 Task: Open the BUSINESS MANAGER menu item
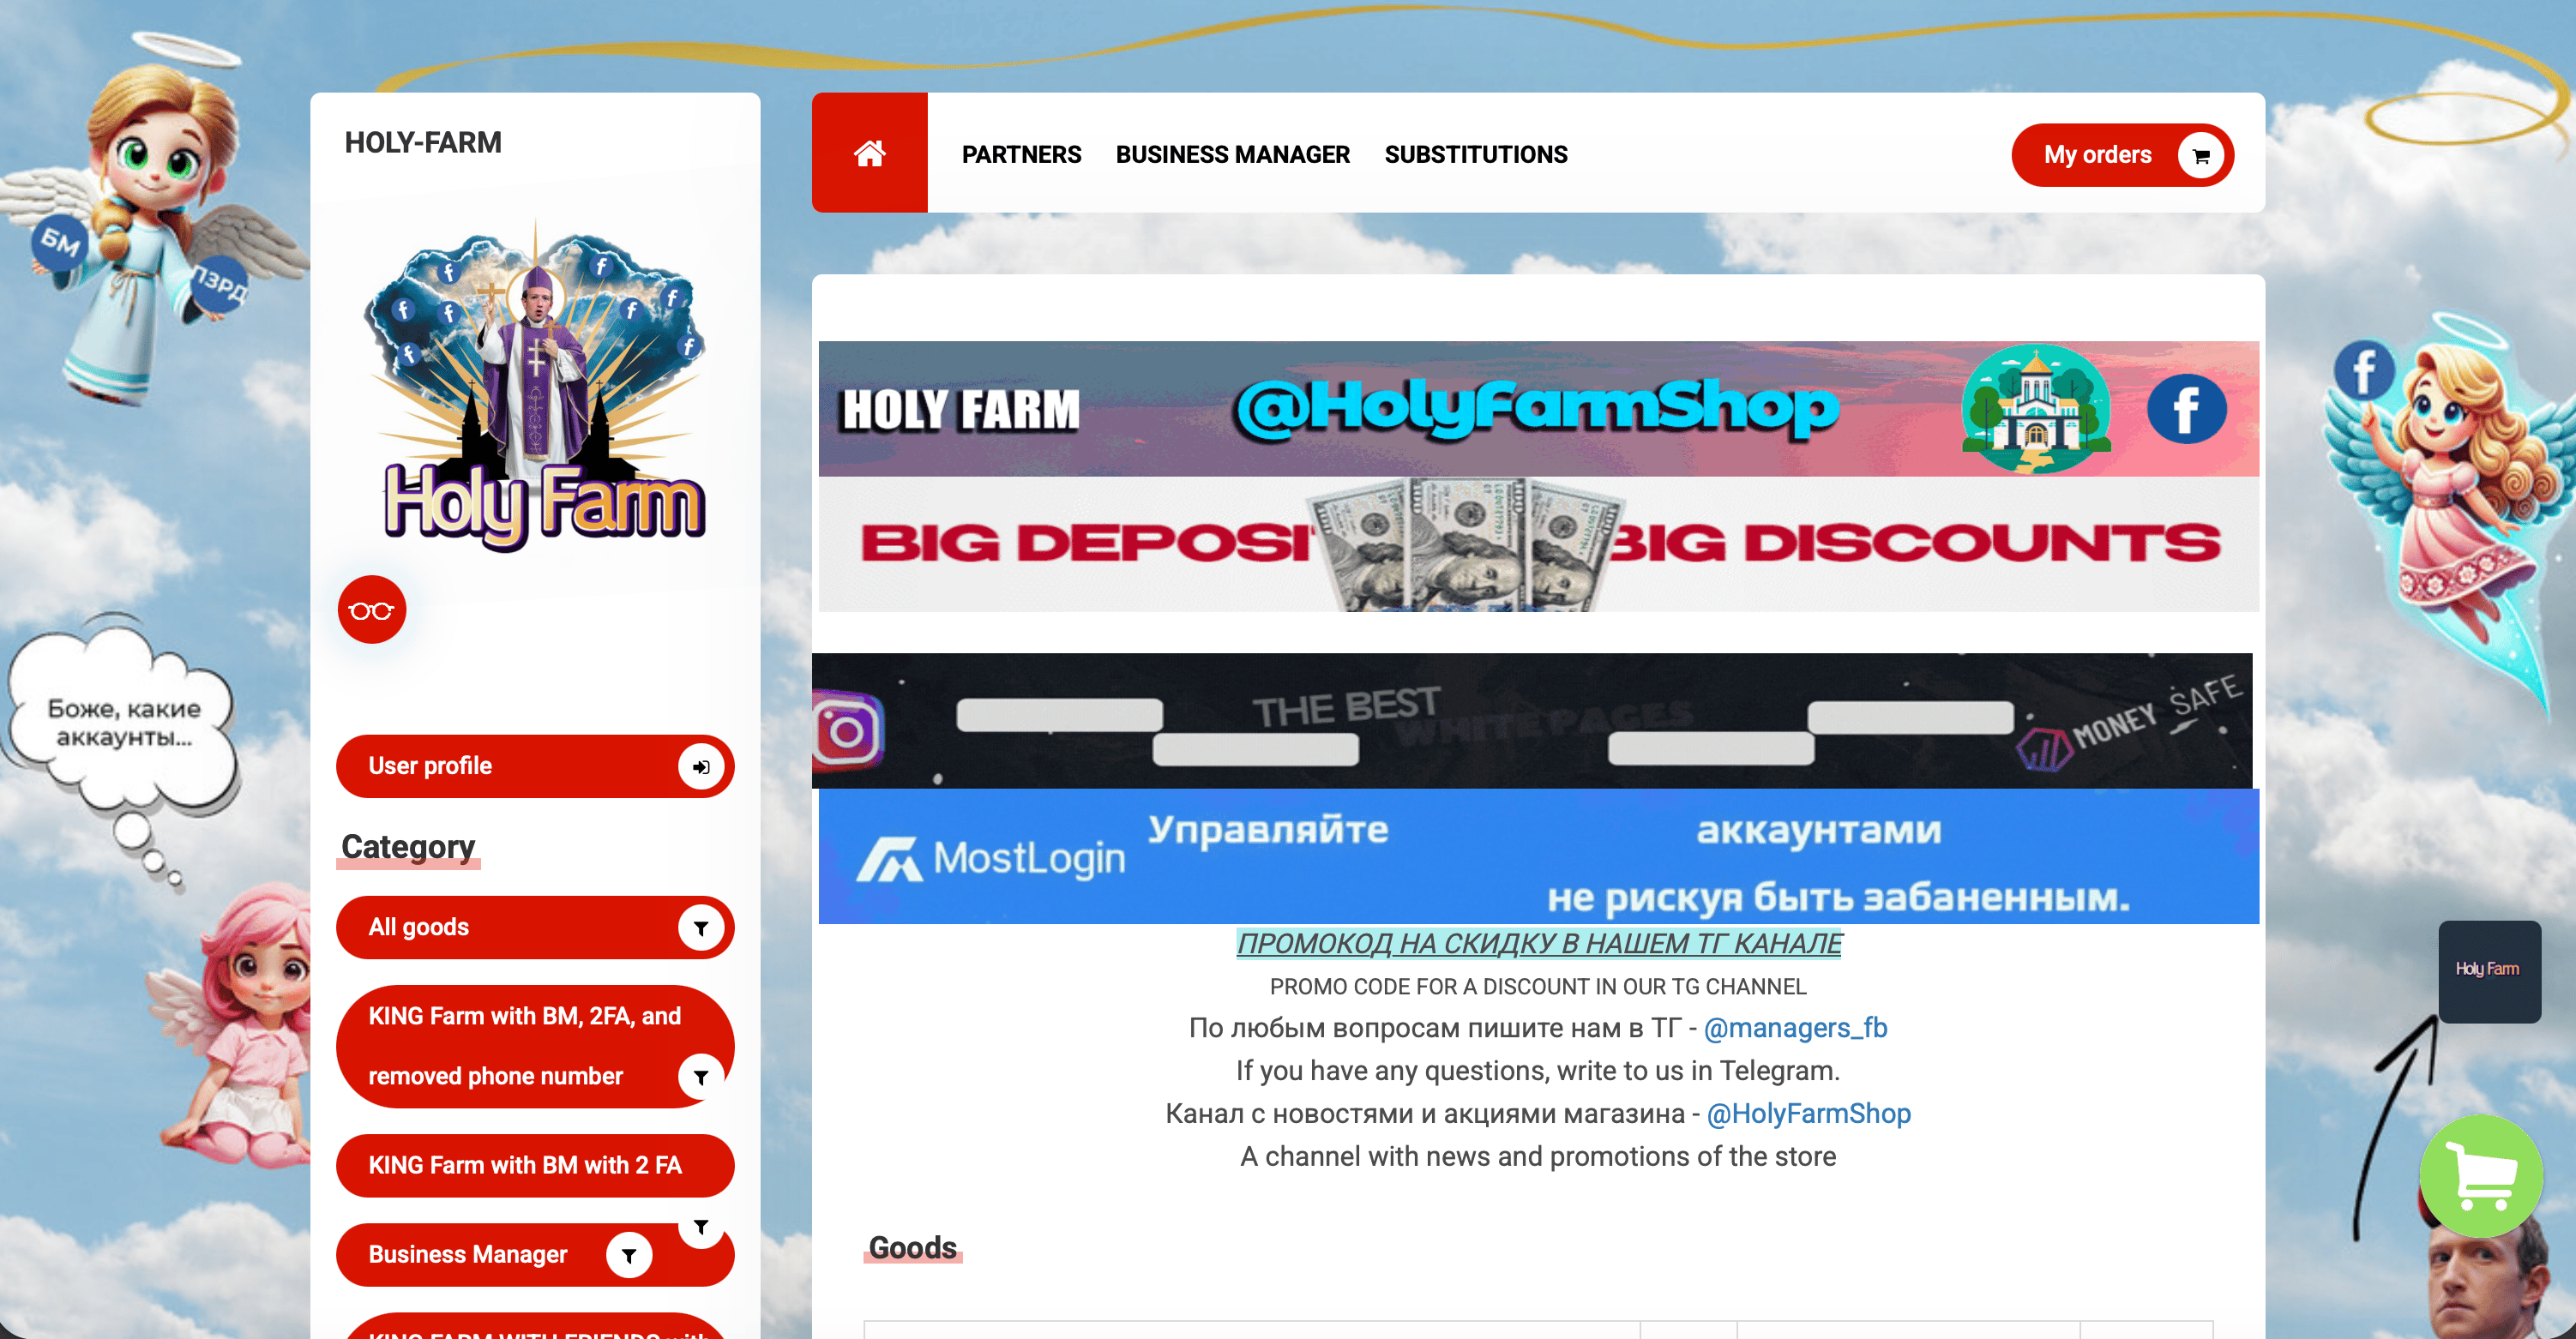[1232, 154]
